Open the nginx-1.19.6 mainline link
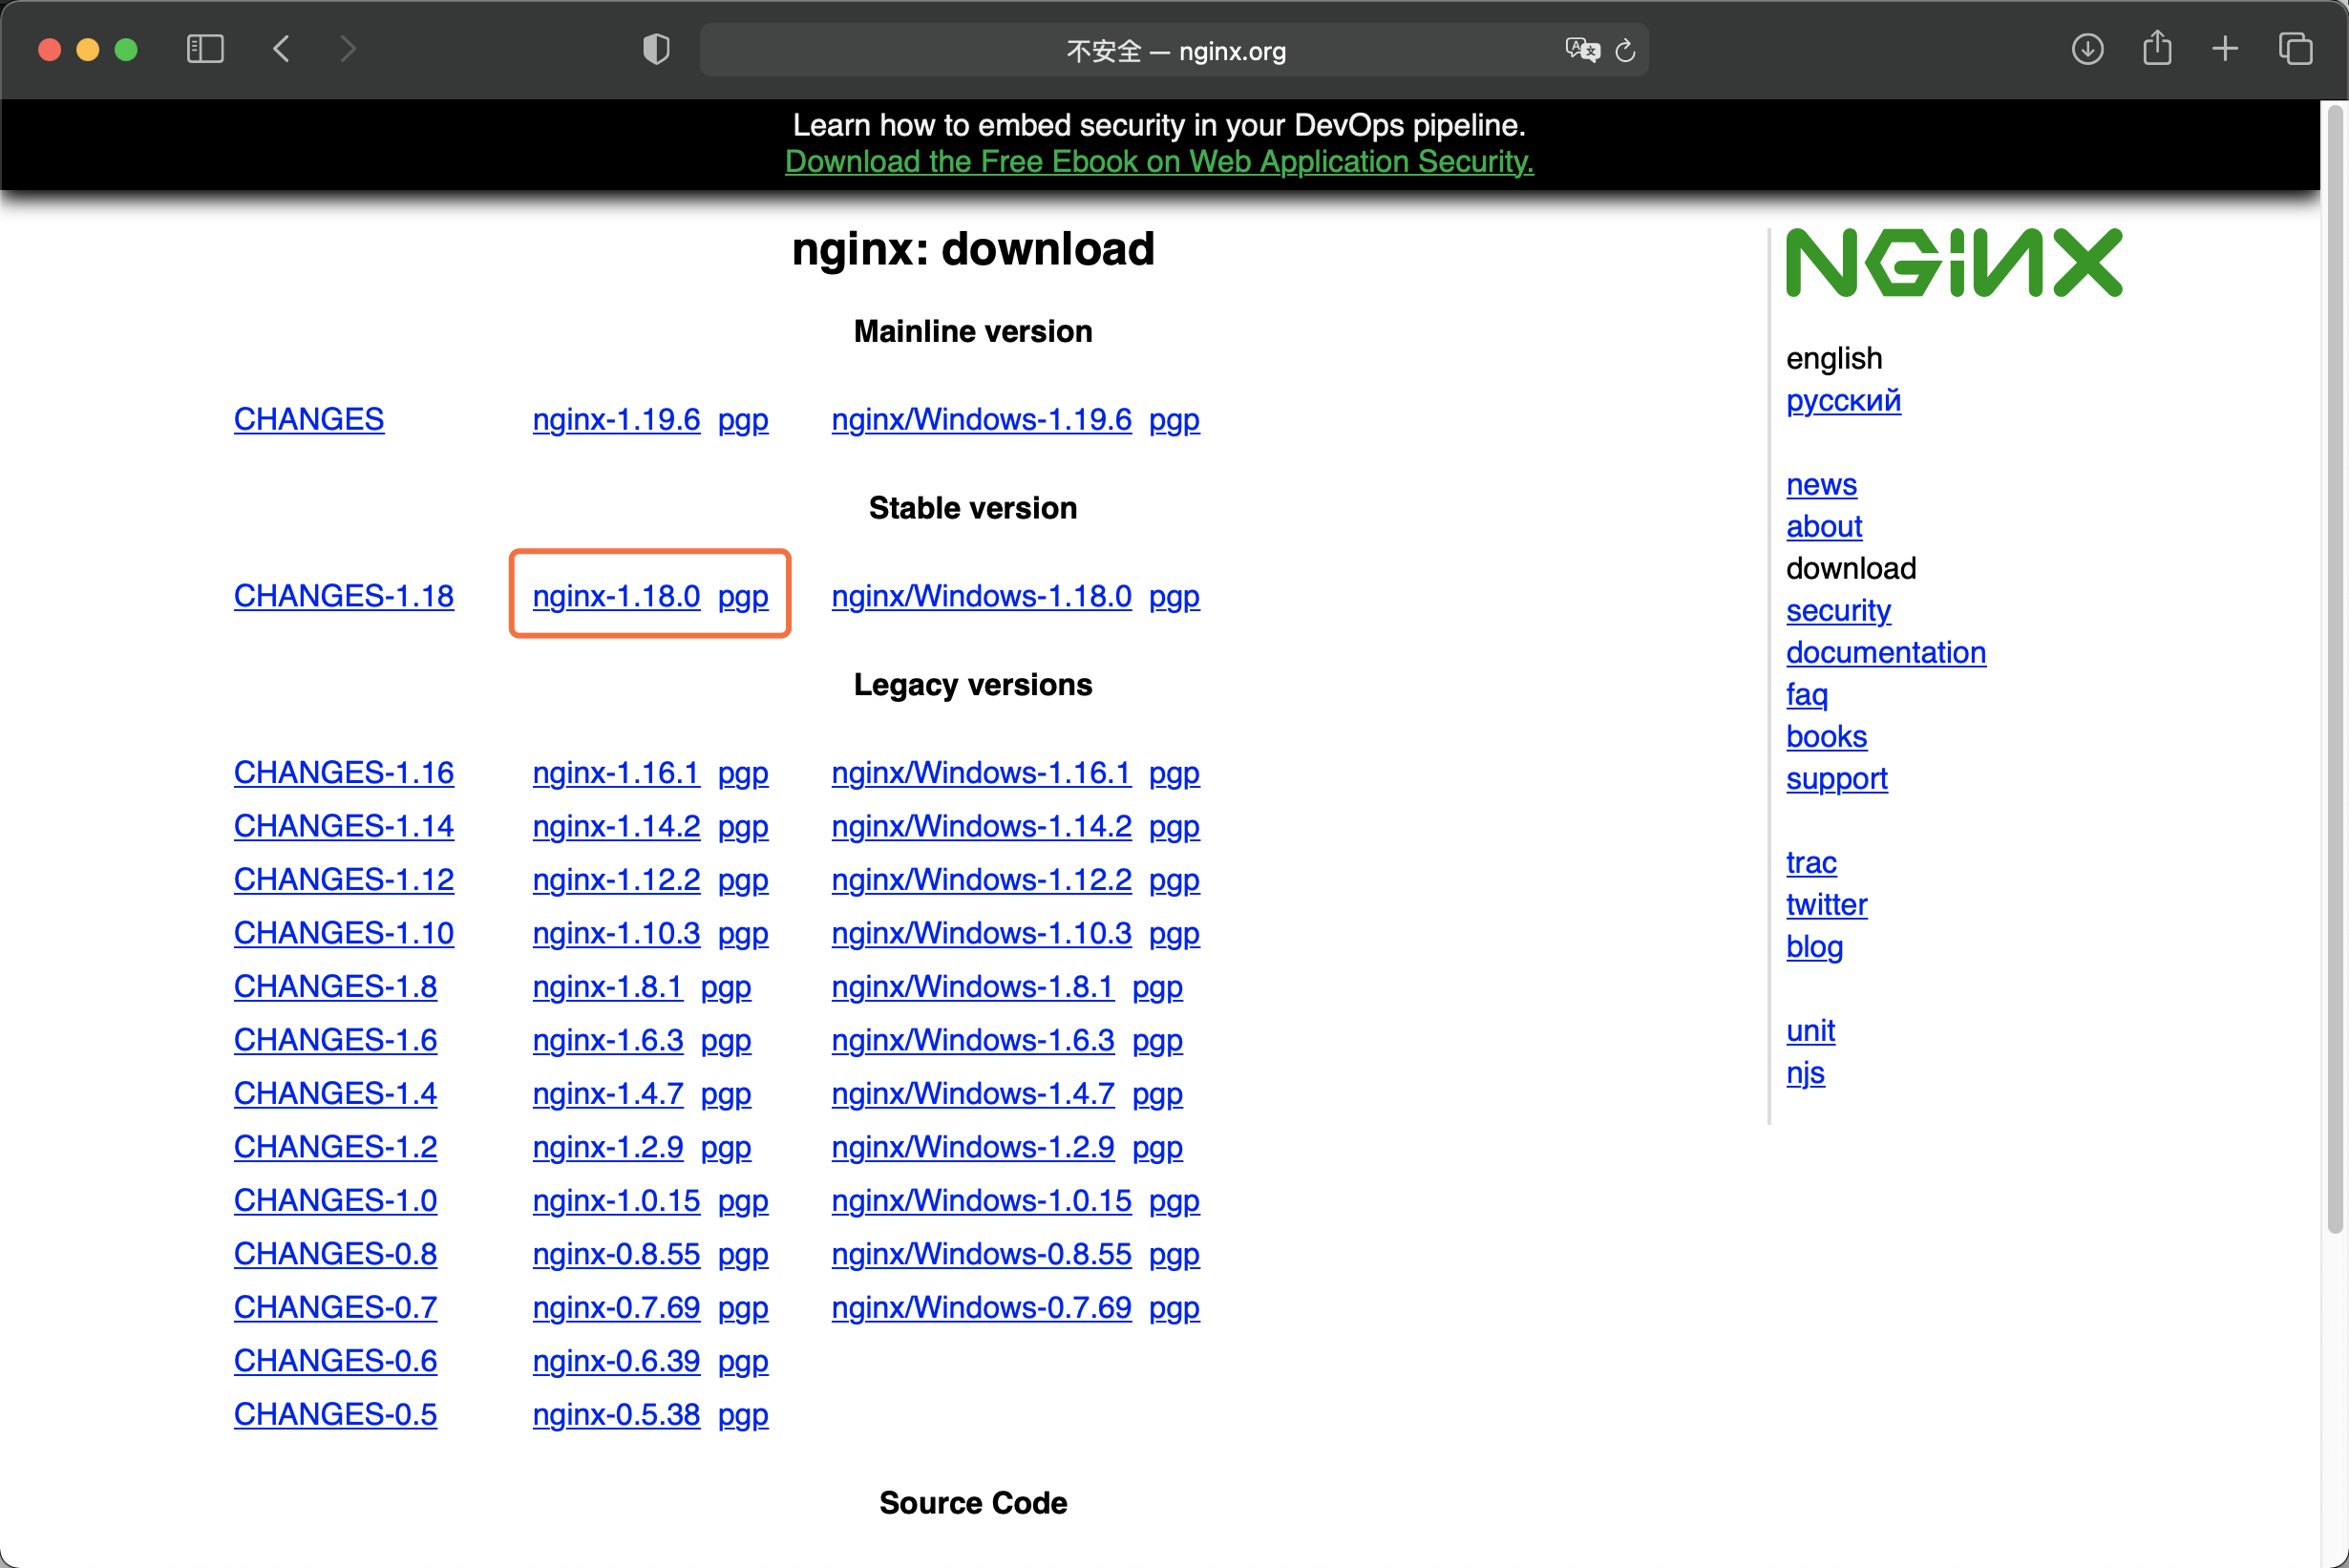 click(616, 419)
